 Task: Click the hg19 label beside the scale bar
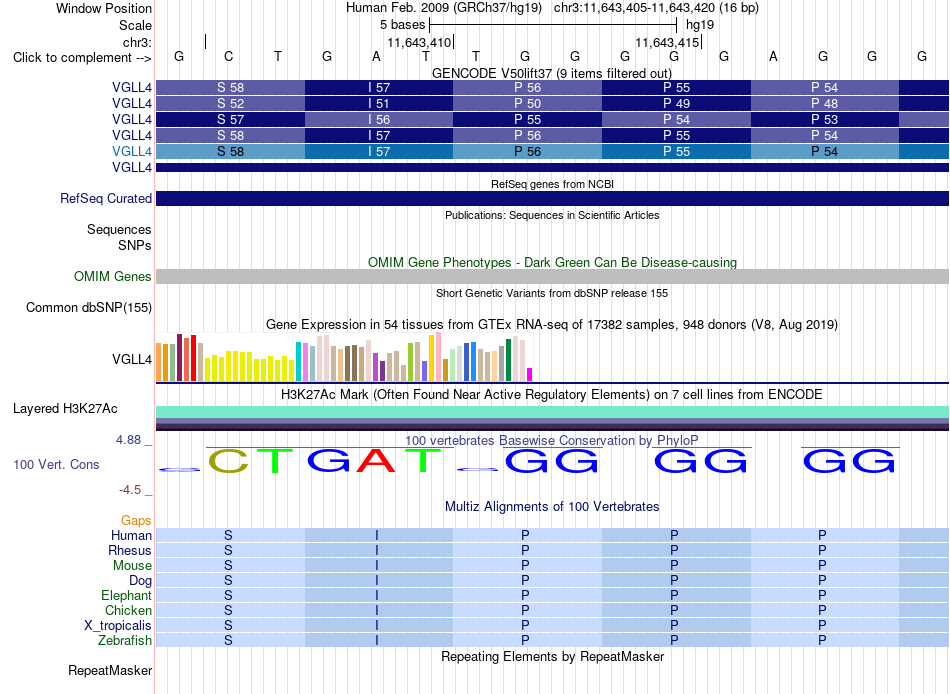(700, 25)
